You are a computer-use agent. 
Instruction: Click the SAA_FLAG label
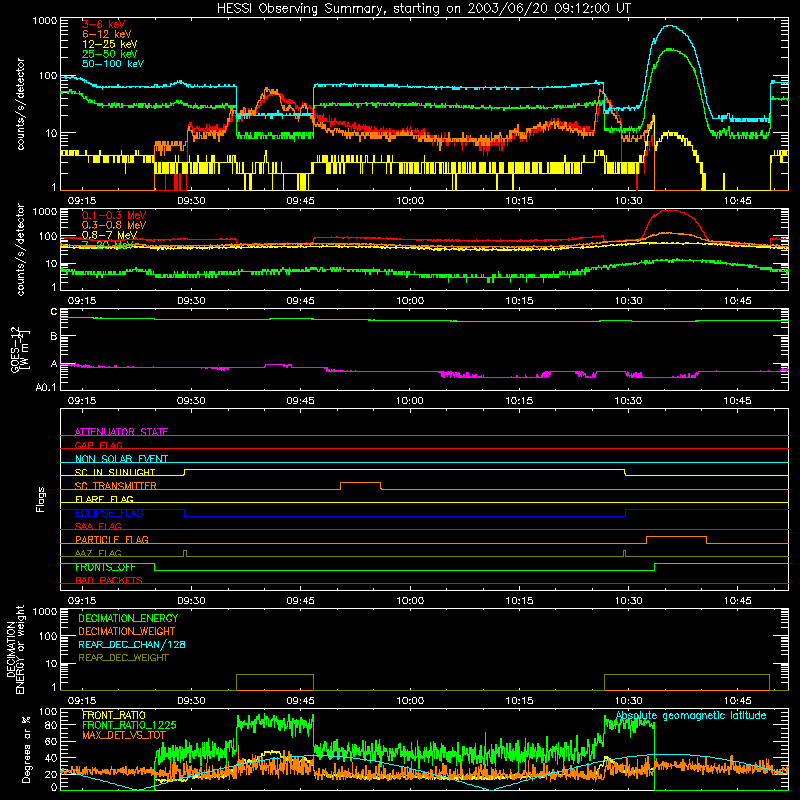98,526
